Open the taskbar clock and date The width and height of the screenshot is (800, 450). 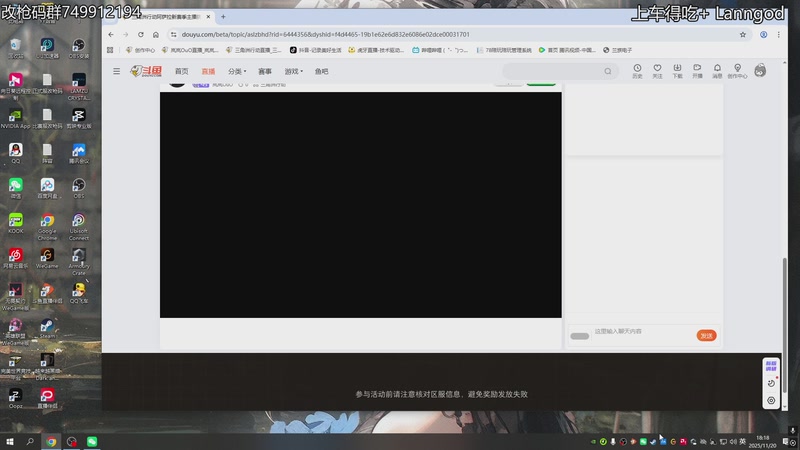click(762, 441)
